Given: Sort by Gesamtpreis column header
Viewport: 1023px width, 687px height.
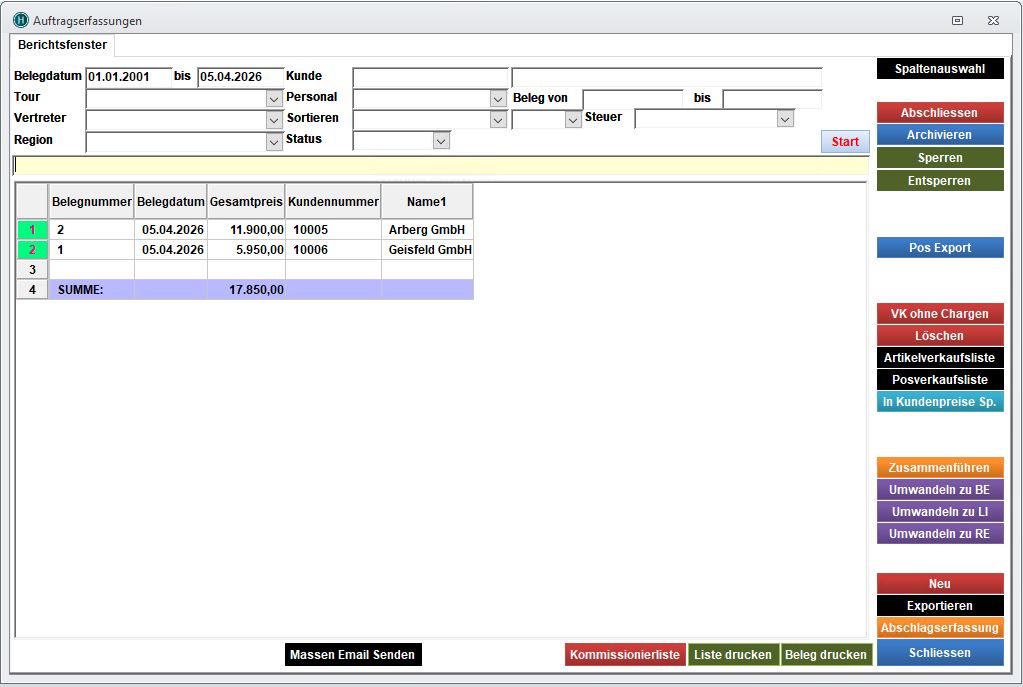Looking at the screenshot, I should click(x=246, y=202).
